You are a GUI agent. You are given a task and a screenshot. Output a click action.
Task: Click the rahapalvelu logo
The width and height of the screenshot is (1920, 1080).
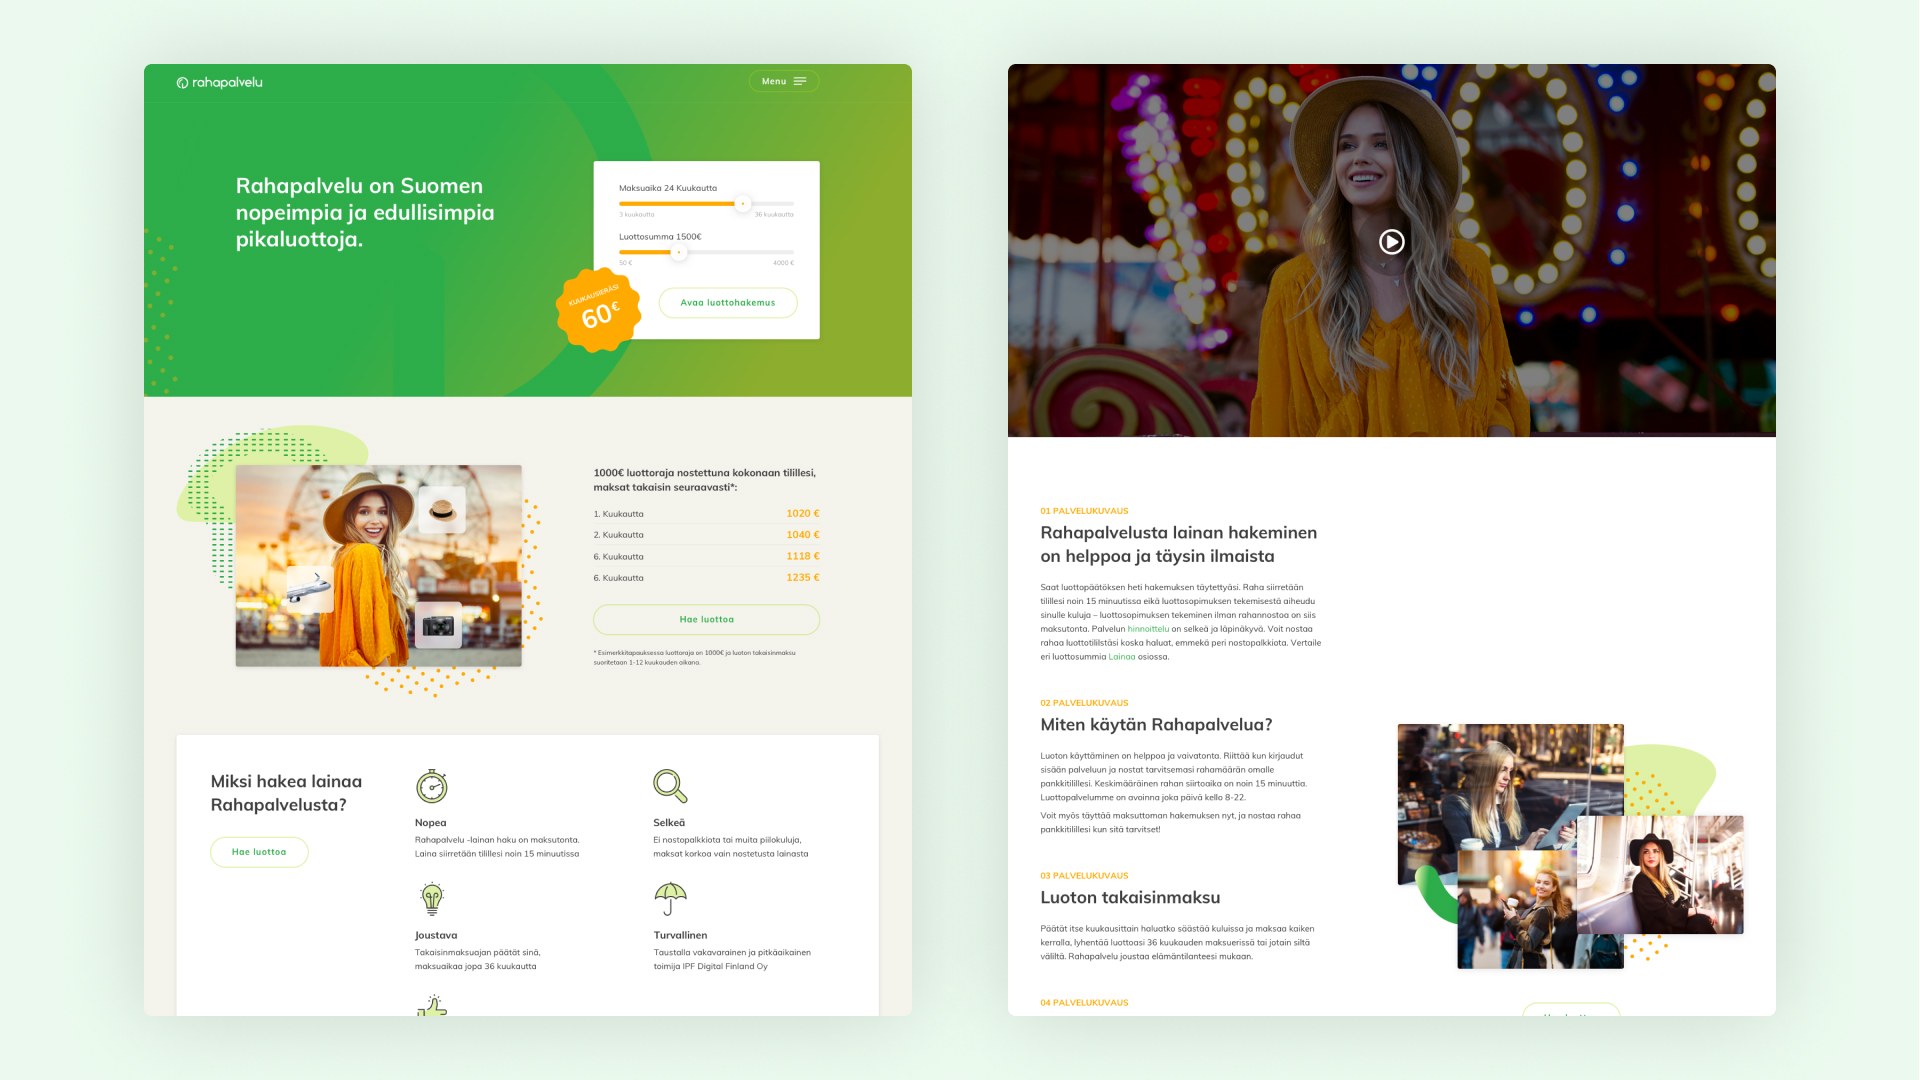tap(220, 83)
